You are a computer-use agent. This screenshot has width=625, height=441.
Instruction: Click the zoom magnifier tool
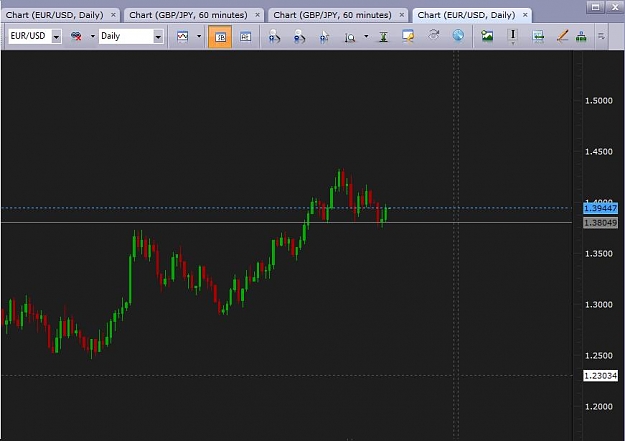(350, 37)
